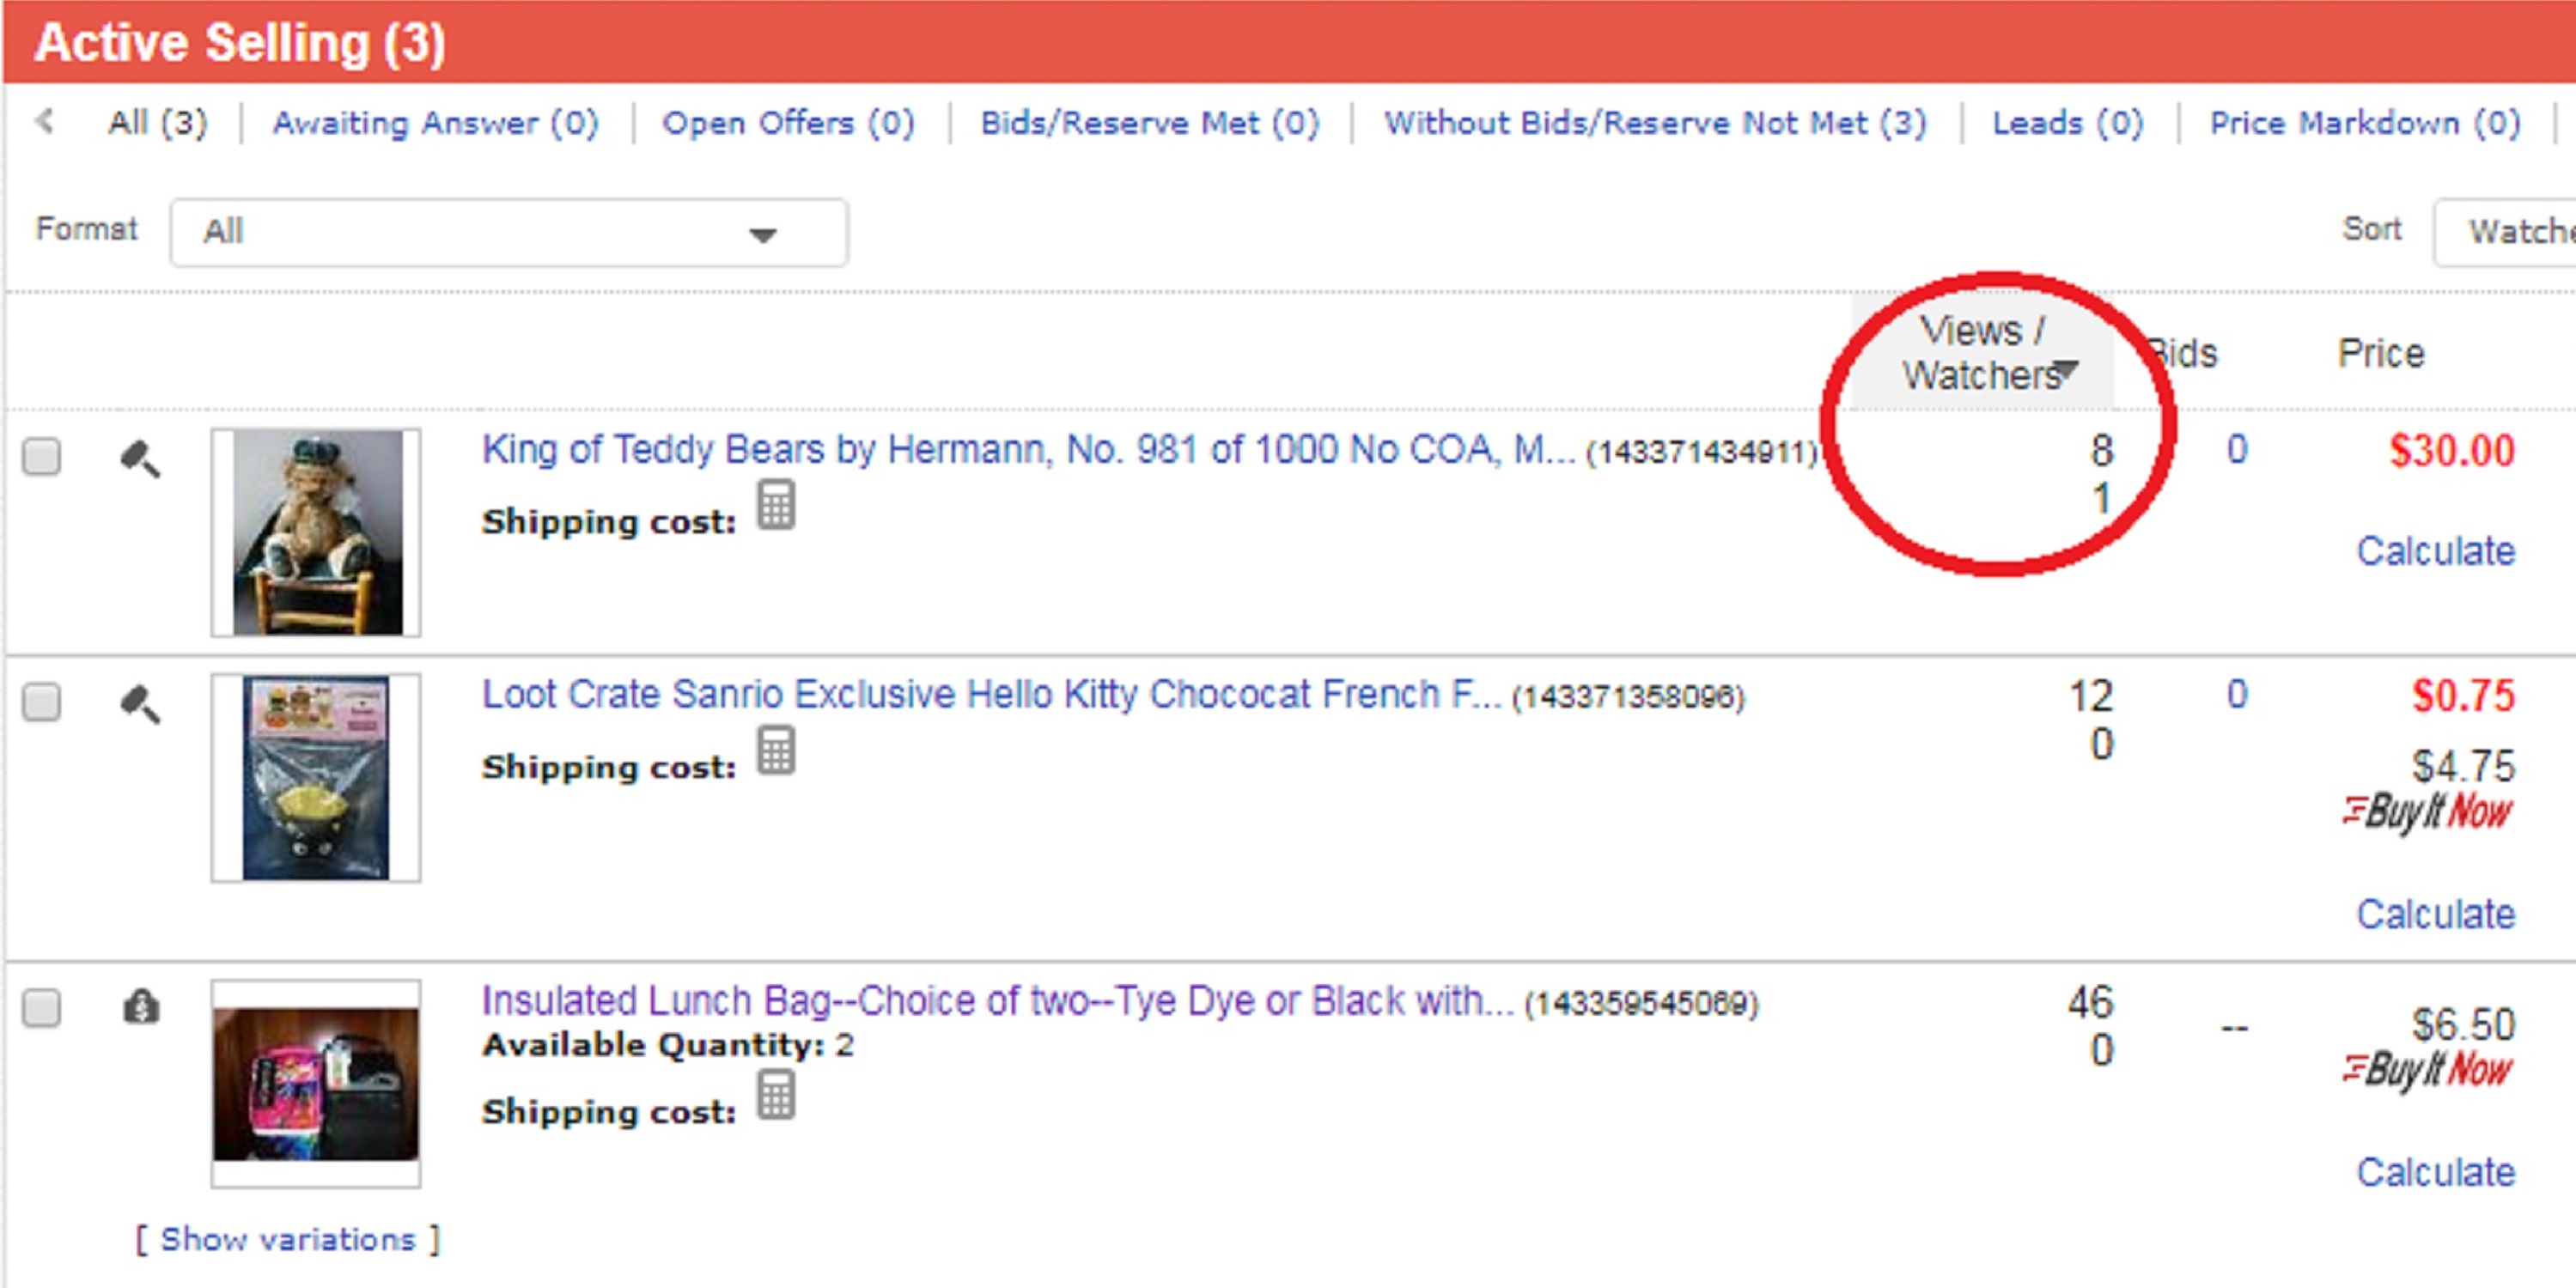Open the King of Teddy Bears listing title
Image resolution: width=2576 pixels, height=1288 pixels.
click(x=1028, y=450)
